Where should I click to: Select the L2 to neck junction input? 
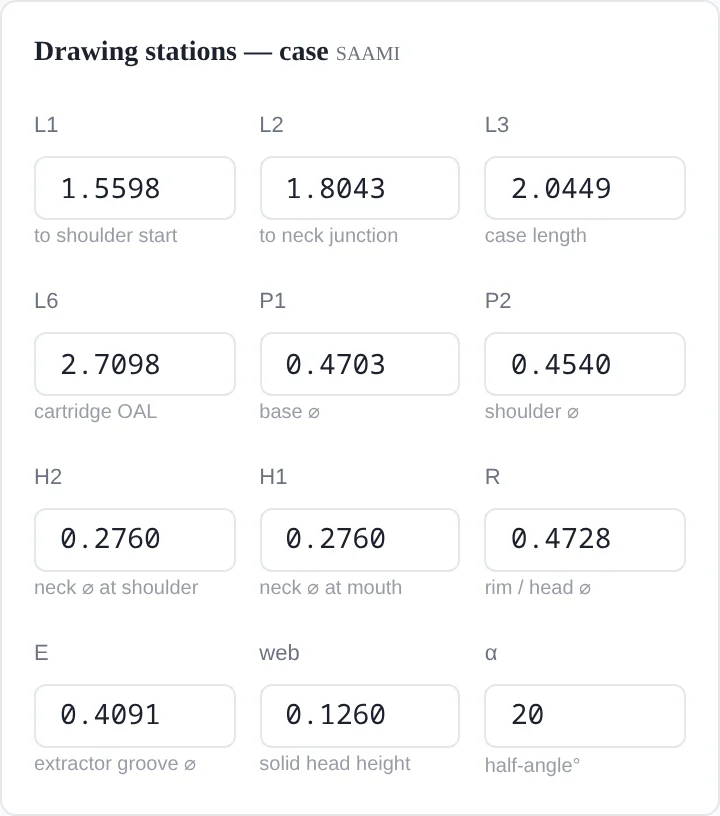359,188
